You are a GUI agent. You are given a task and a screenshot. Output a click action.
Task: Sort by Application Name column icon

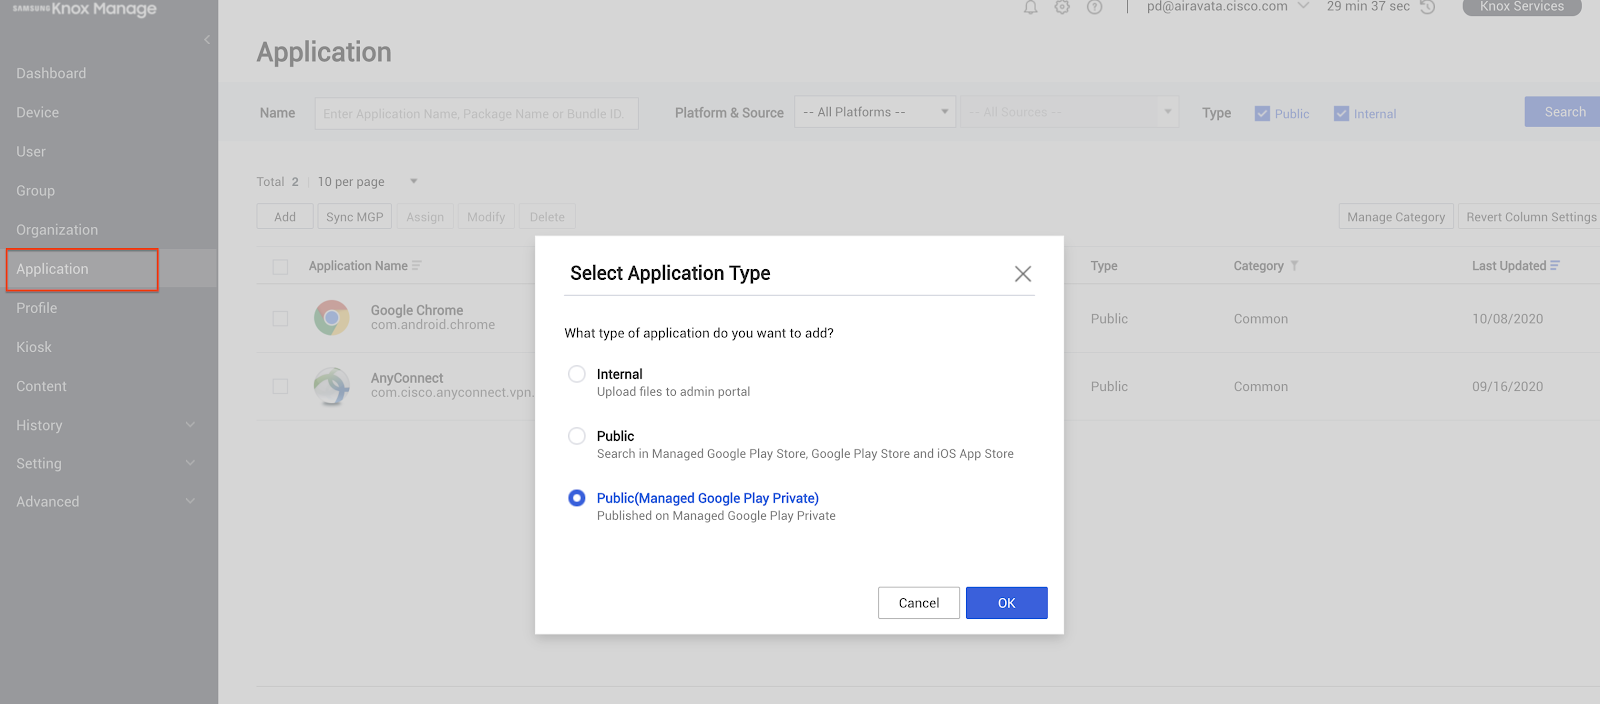[417, 266]
